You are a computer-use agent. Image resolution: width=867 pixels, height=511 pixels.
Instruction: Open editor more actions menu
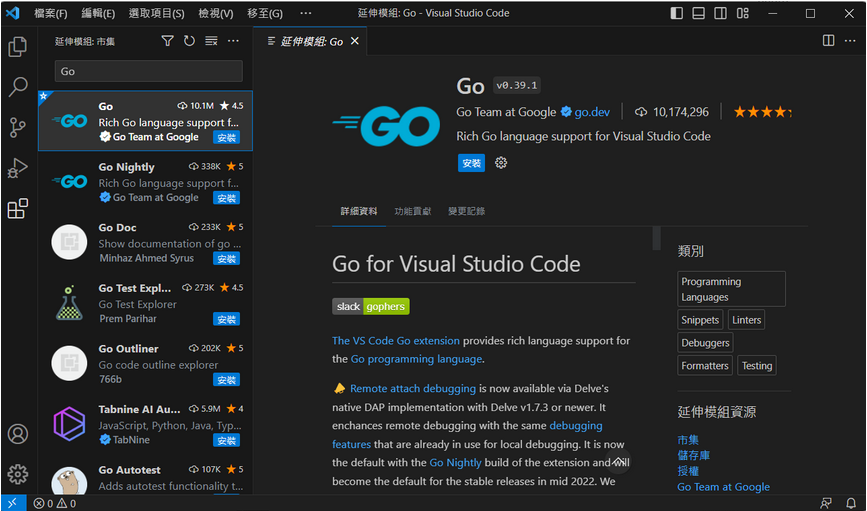(x=850, y=41)
